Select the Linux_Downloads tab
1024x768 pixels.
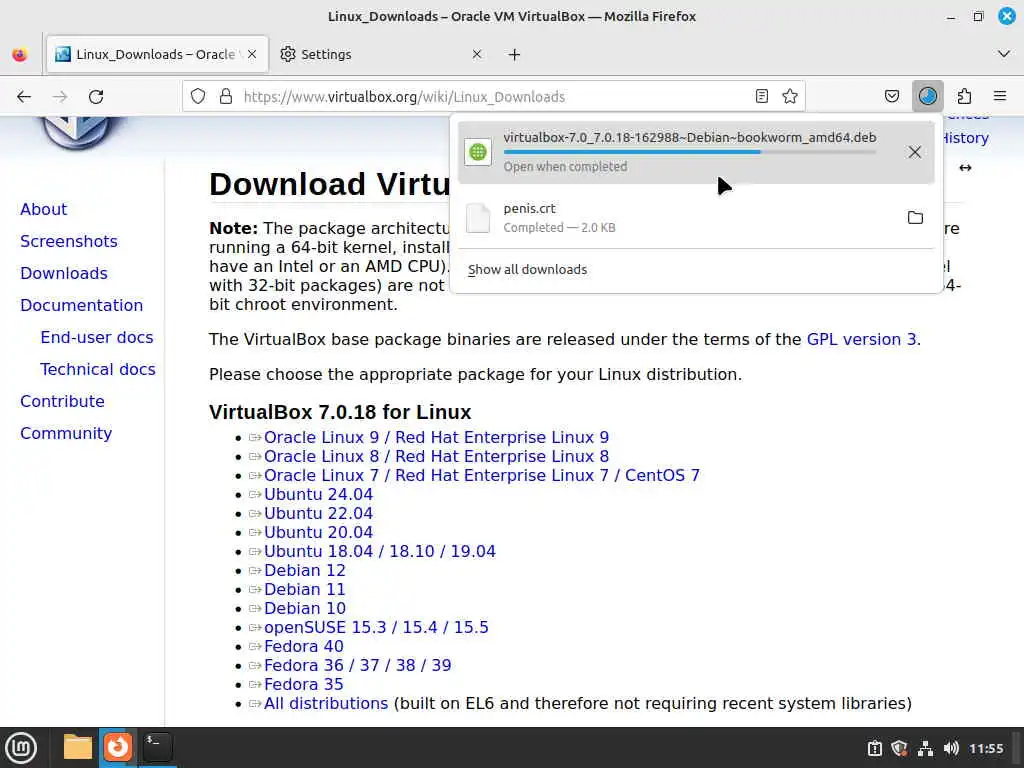(157, 54)
